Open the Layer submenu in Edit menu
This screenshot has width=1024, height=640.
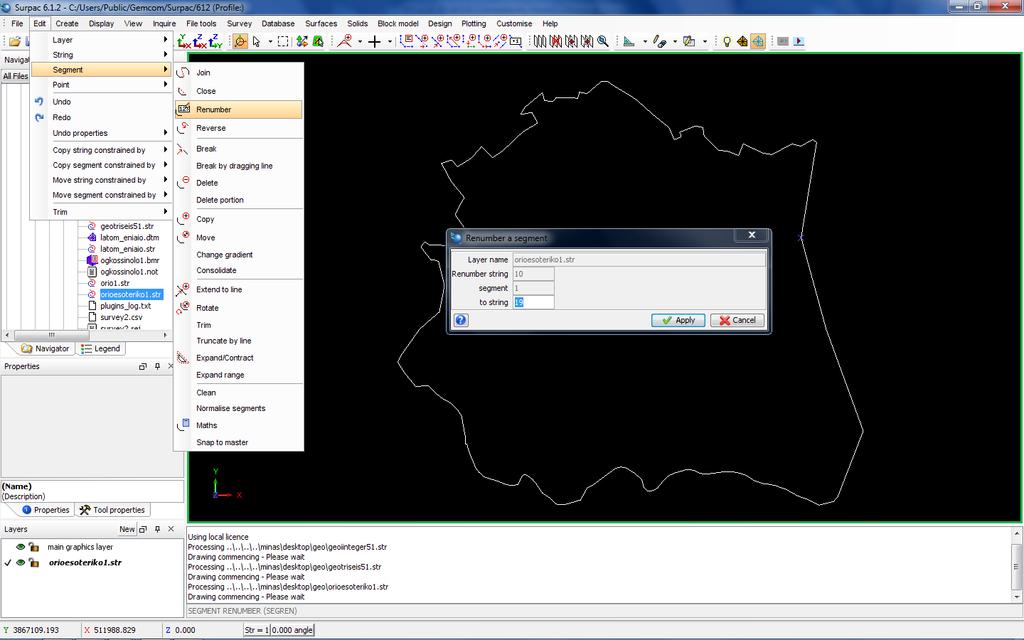[101, 40]
